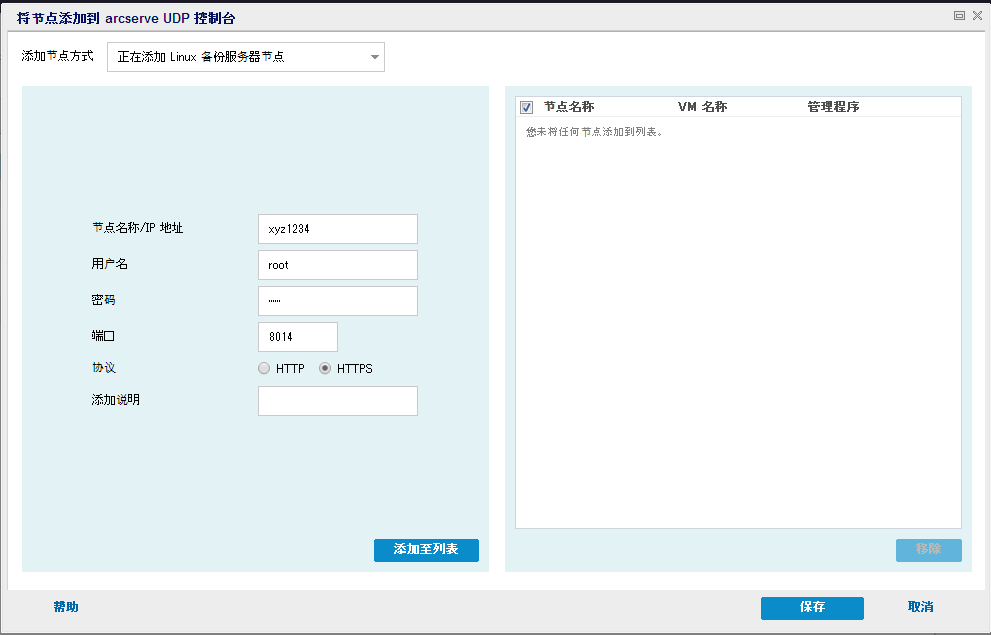The image size is (991, 635).
Task: Click the 用户名 field containing root
Action: click(337, 264)
